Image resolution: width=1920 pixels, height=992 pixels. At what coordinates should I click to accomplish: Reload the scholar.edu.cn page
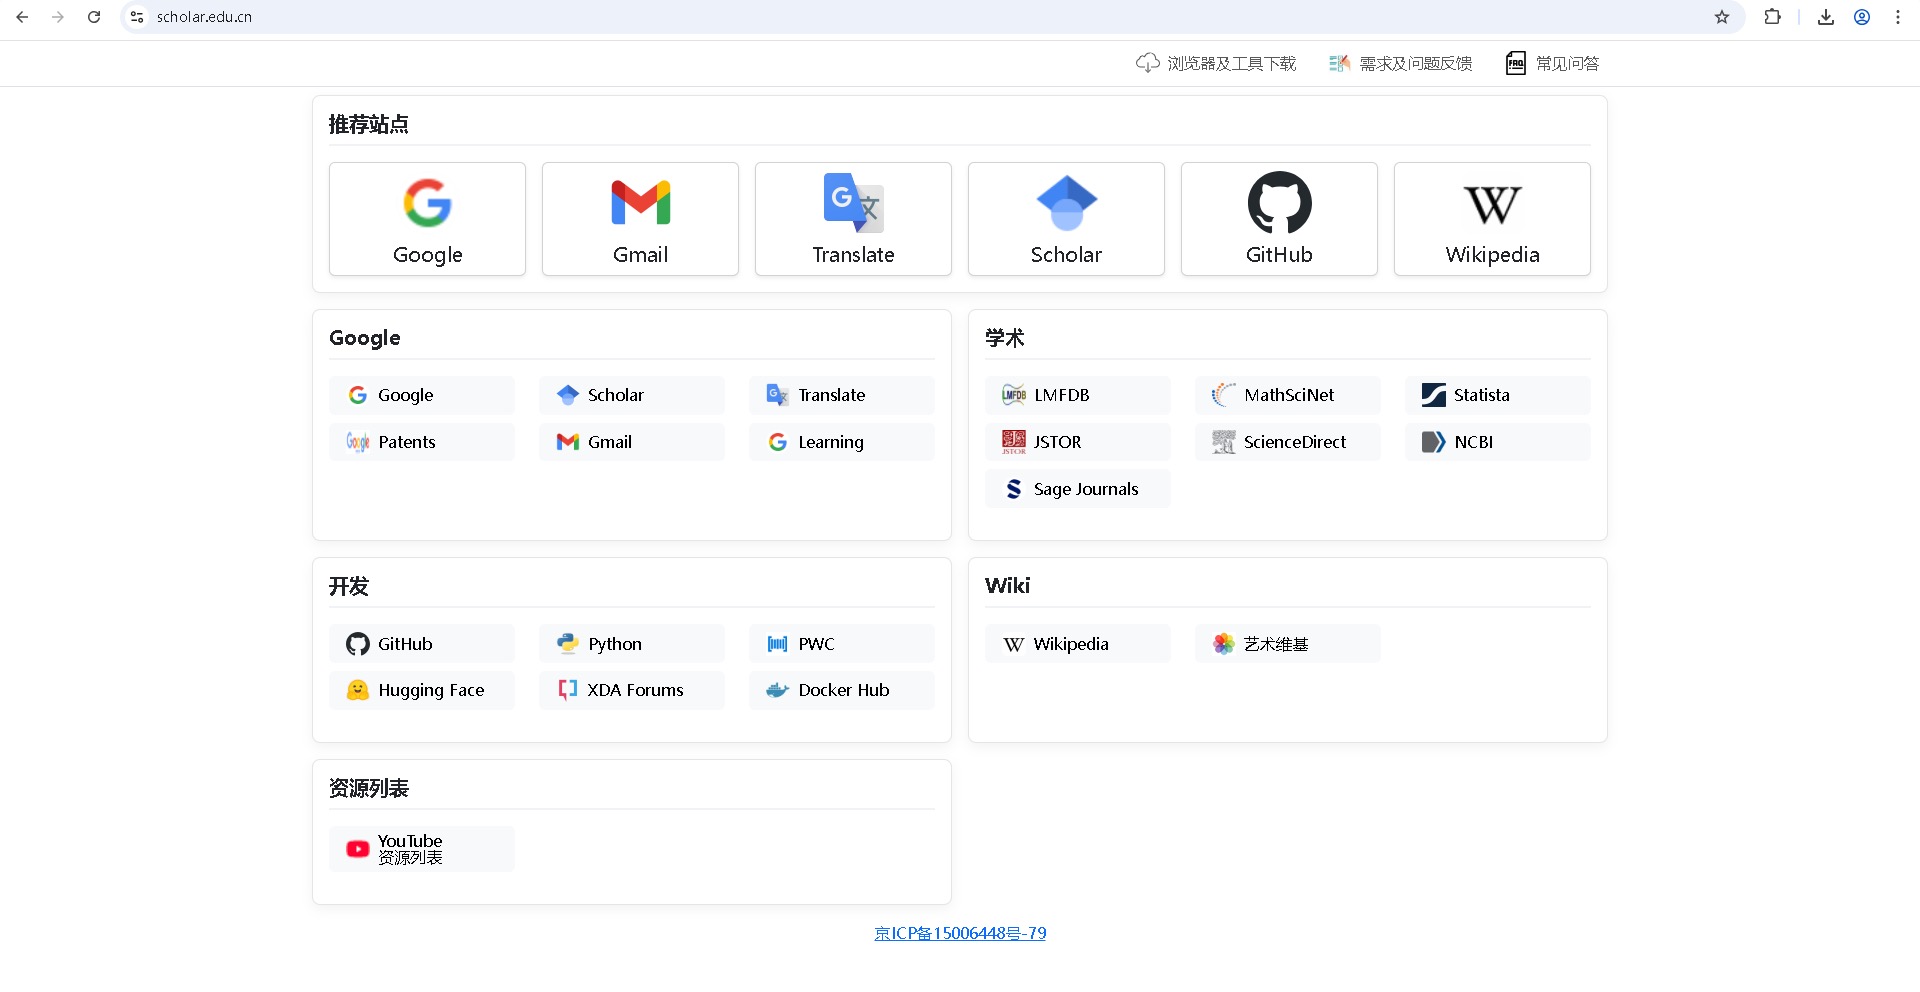[94, 17]
